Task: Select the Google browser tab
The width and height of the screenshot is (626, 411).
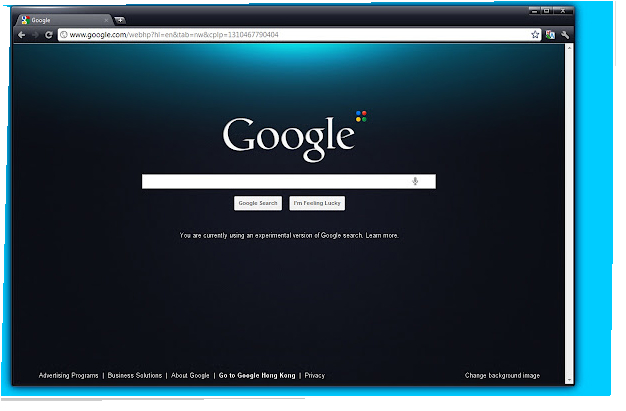Action: (x=64, y=20)
